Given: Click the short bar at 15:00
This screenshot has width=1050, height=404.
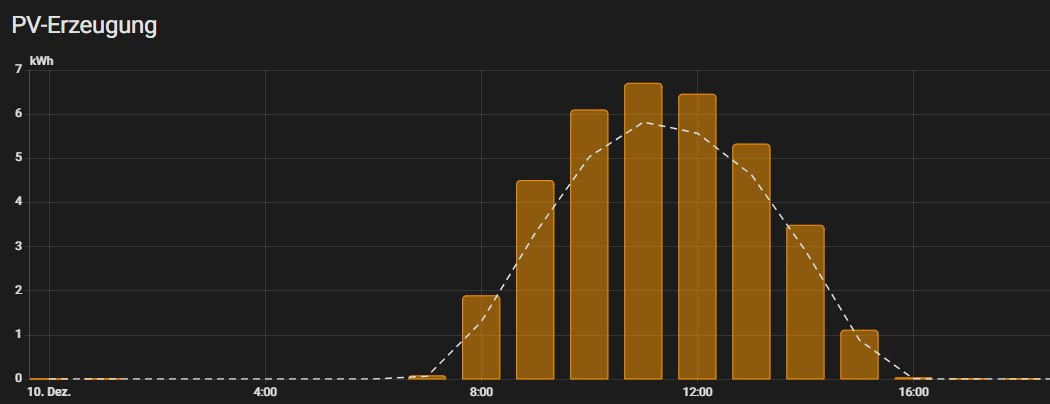Looking at the screenshot, I should (859, 354).
